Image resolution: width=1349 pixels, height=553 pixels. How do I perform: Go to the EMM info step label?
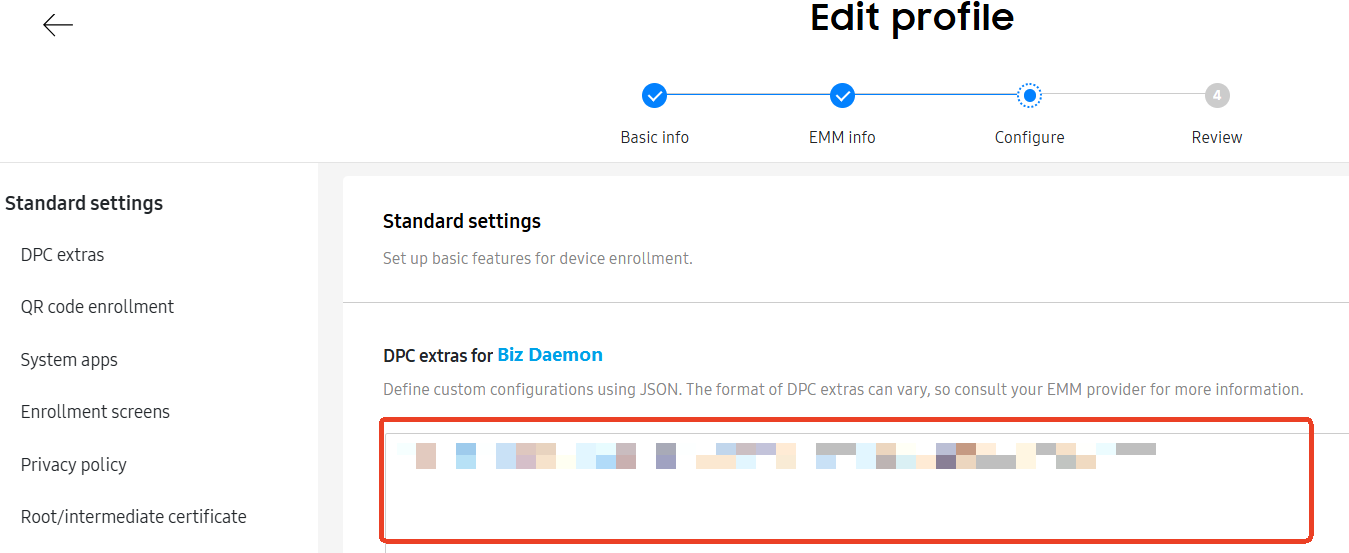click(x=842, y=137)
